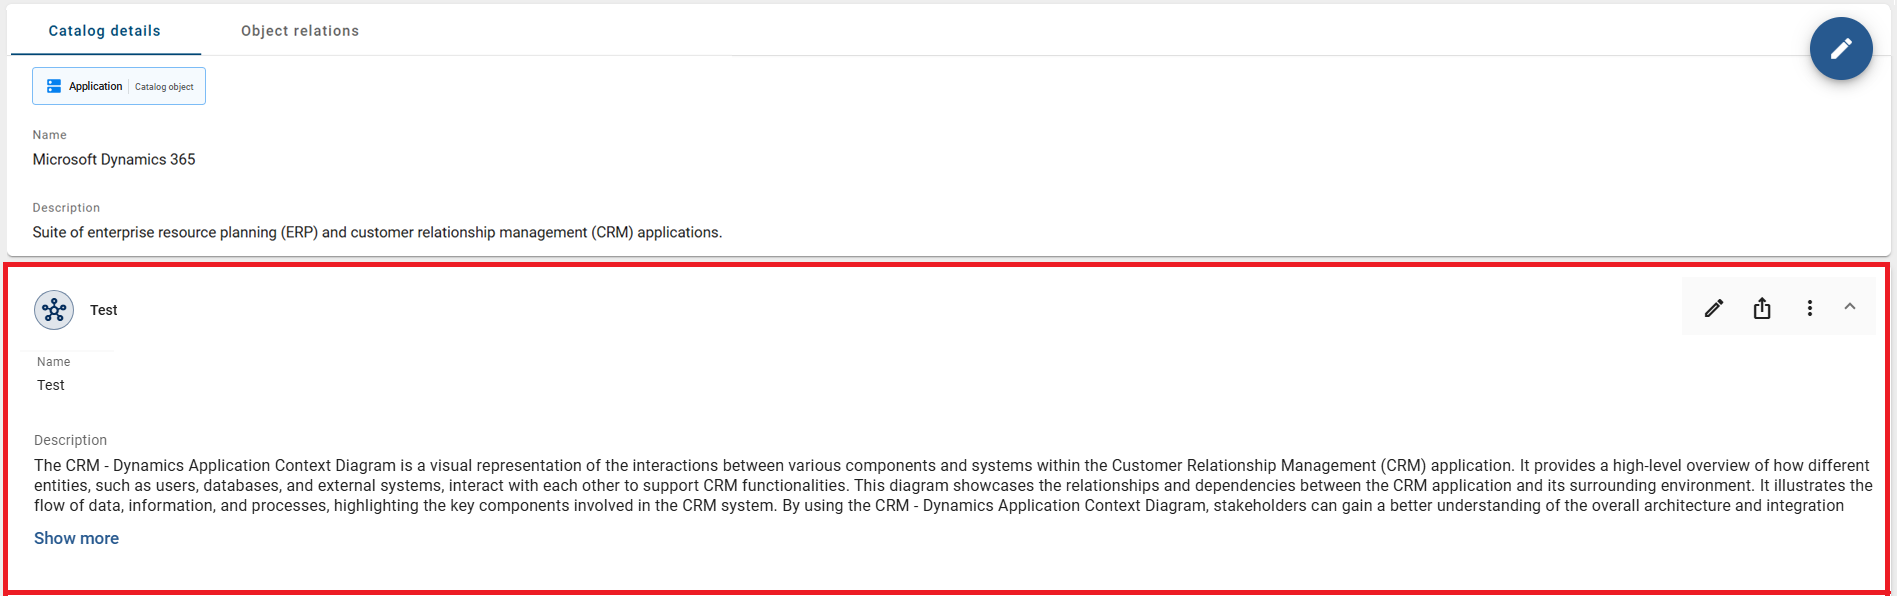Click the round diagram icon beside Test
This screenshot has width=1897, height=596.
click(x=54, y=310)
